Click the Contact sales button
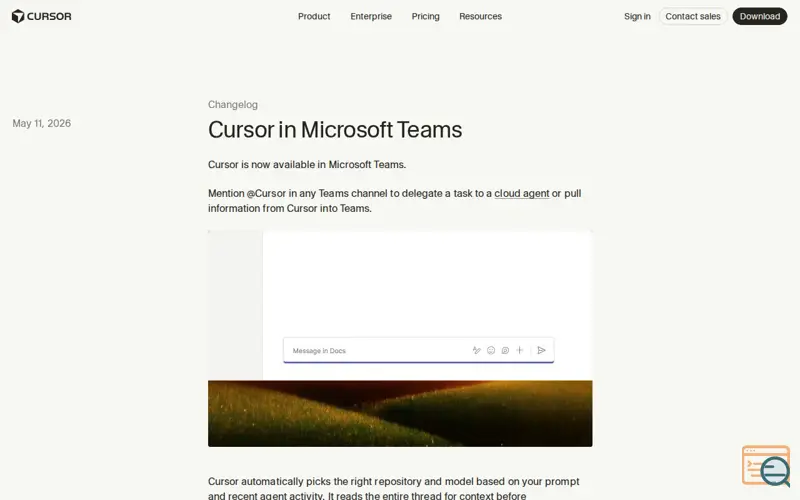Screen dimensions: 800x500 (x=692, y=16)
